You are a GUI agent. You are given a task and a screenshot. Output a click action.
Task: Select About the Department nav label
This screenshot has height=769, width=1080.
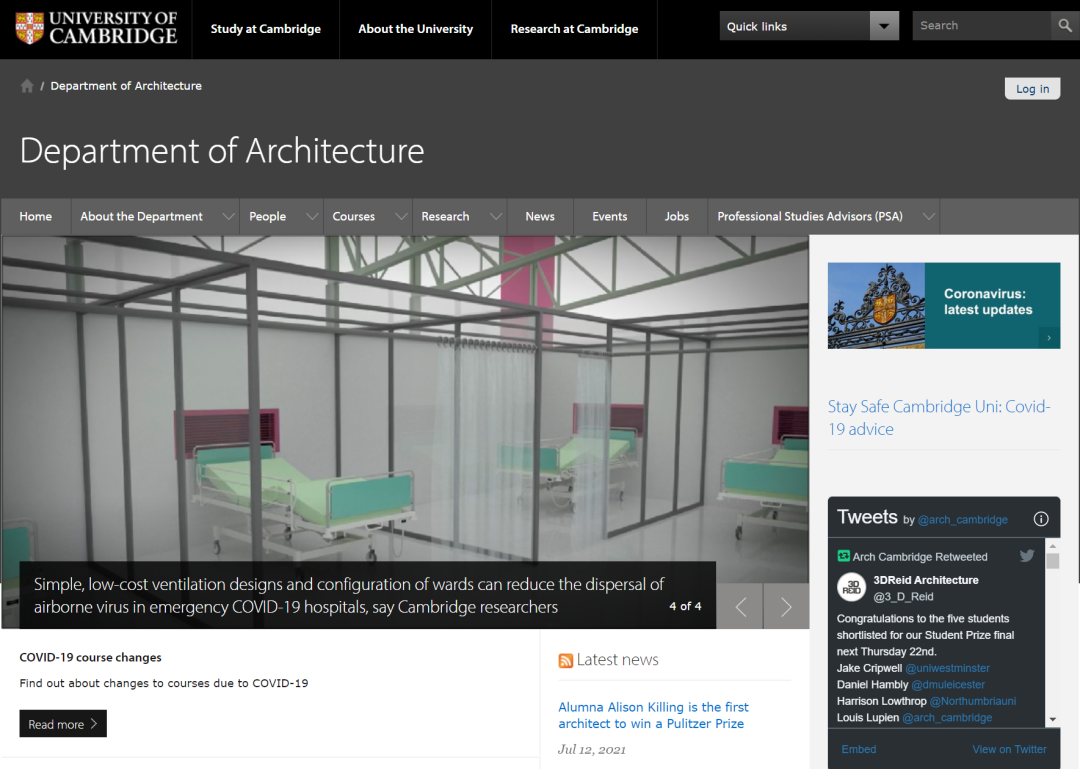tap(141, 216)
